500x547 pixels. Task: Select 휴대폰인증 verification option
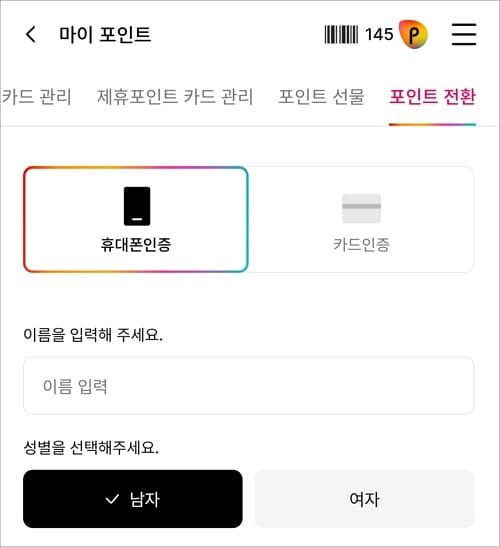[136, 219]
